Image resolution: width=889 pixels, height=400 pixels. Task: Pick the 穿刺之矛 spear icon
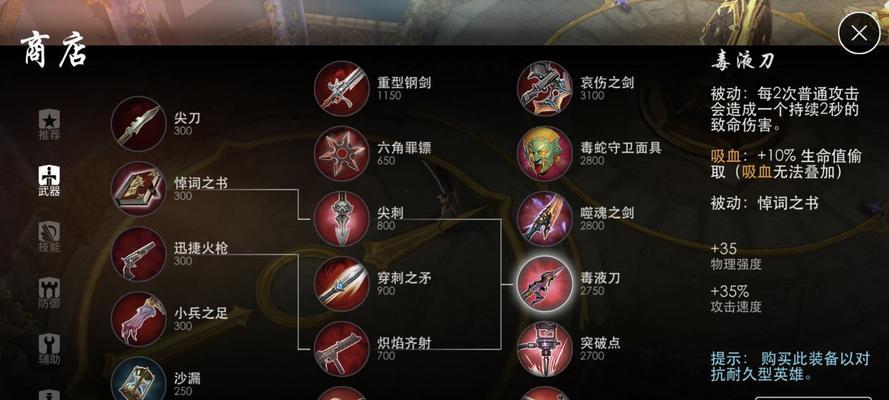pos(341,284)
